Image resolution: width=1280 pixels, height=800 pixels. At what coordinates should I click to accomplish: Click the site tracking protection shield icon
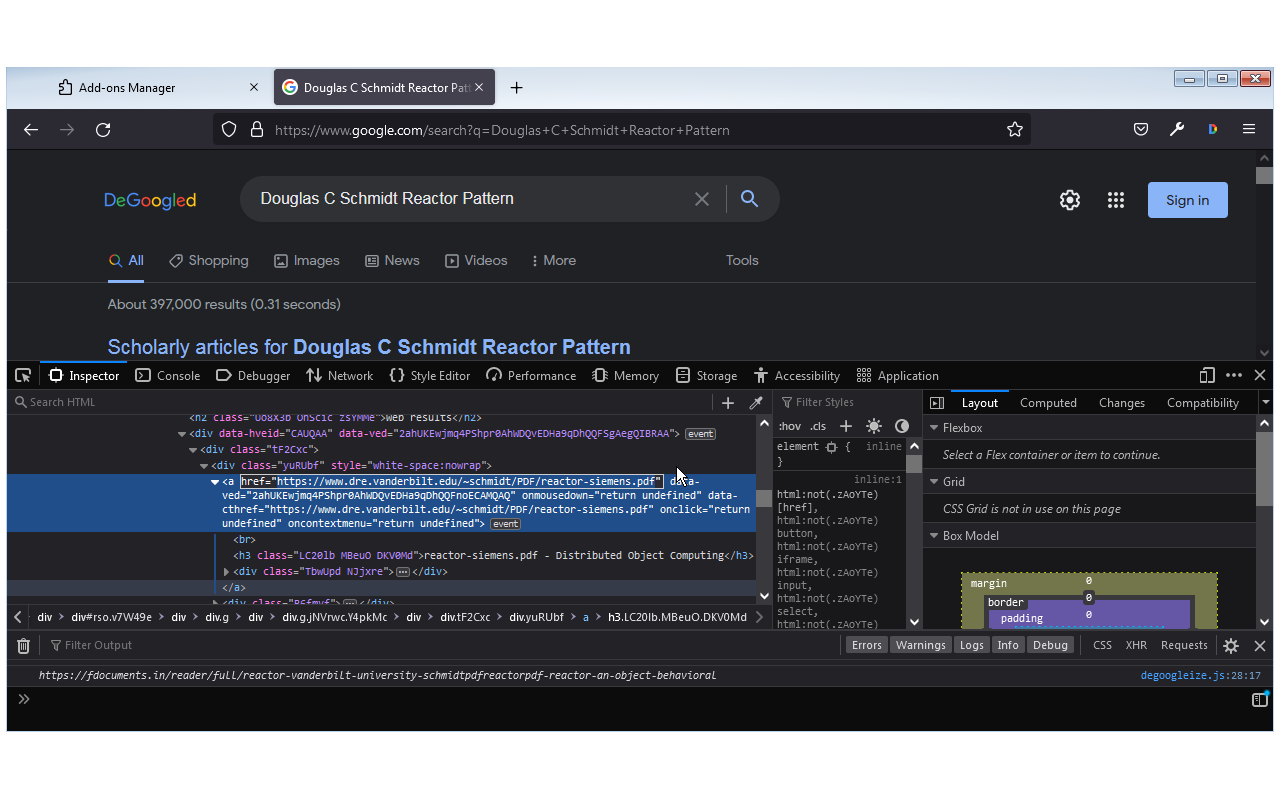click(x=229, y=130)
